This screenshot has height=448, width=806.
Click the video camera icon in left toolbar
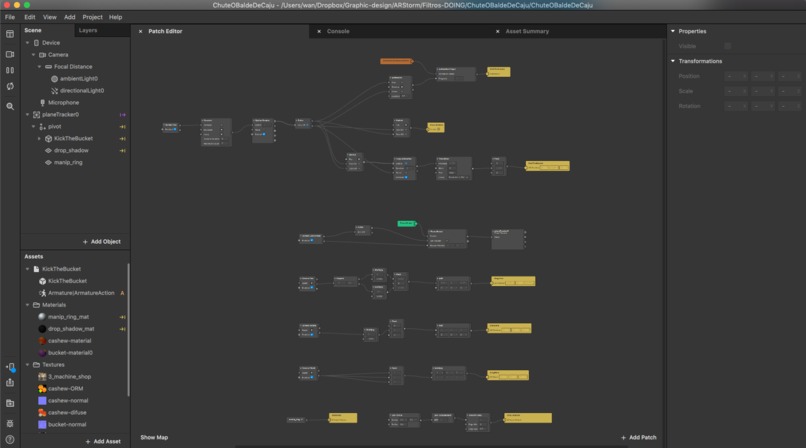pos(10,54)
